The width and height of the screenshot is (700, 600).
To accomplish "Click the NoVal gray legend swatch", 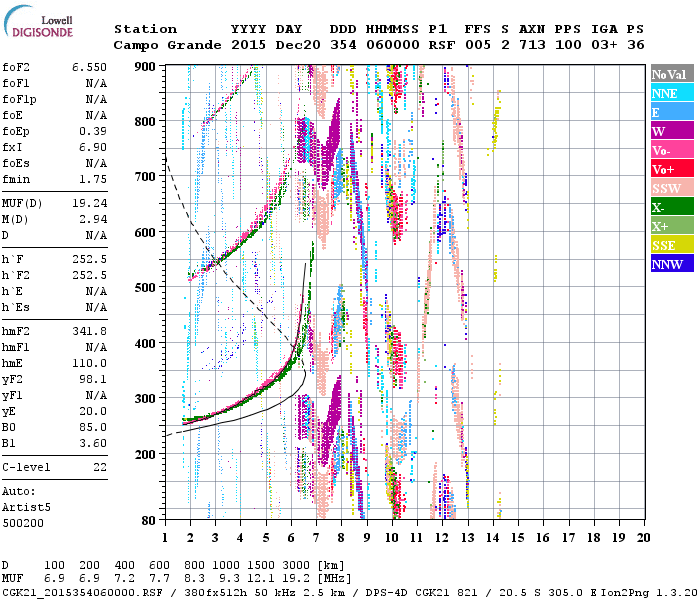I will [x=672, y=73].
